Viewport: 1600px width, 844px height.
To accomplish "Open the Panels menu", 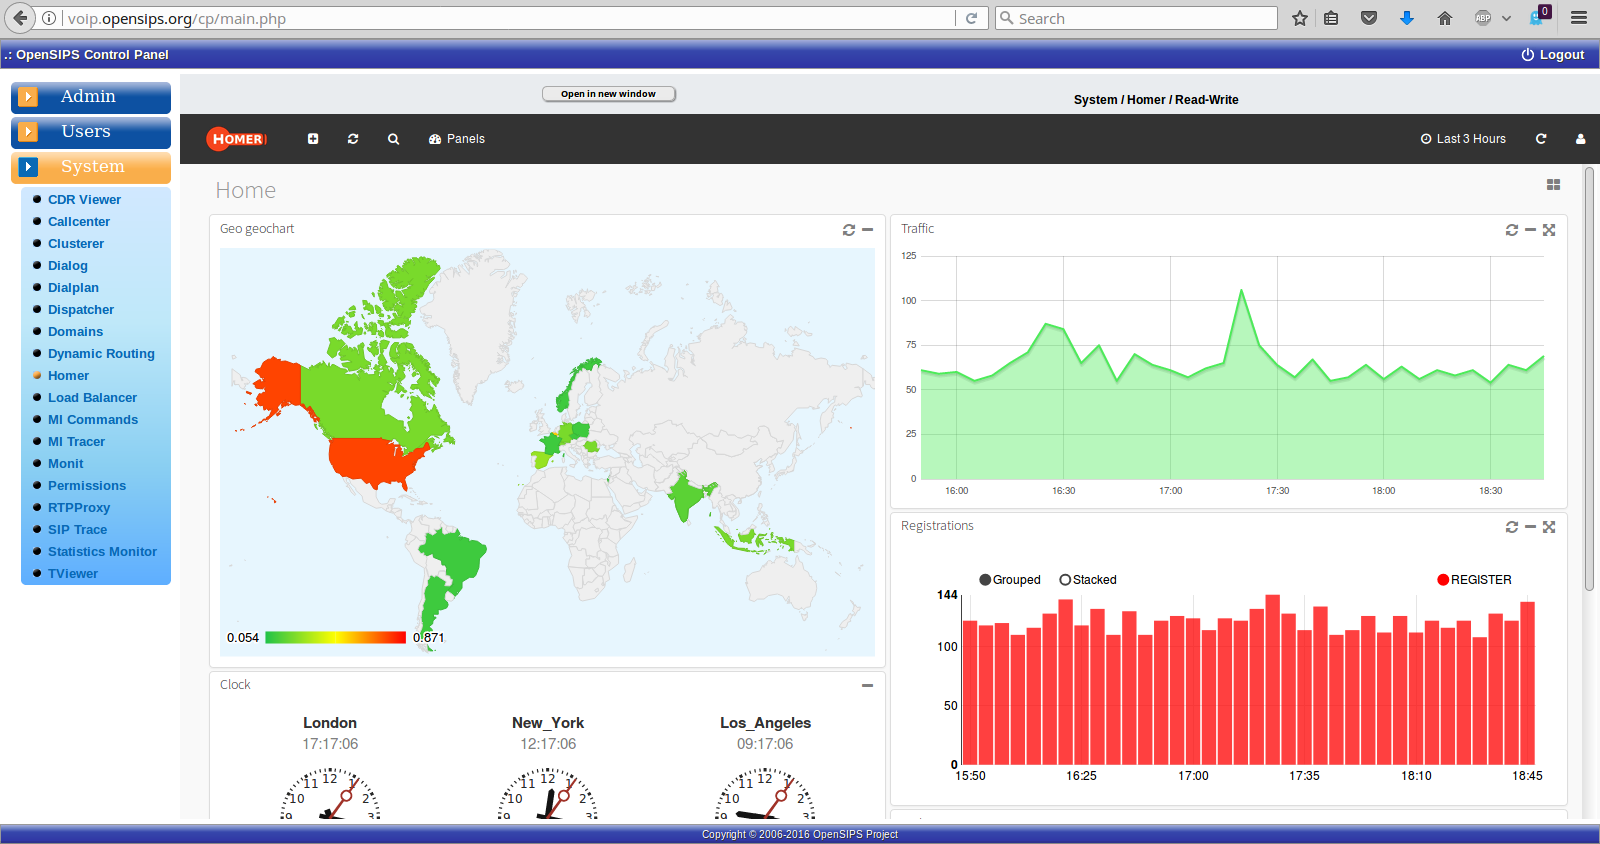I will 457,139.
